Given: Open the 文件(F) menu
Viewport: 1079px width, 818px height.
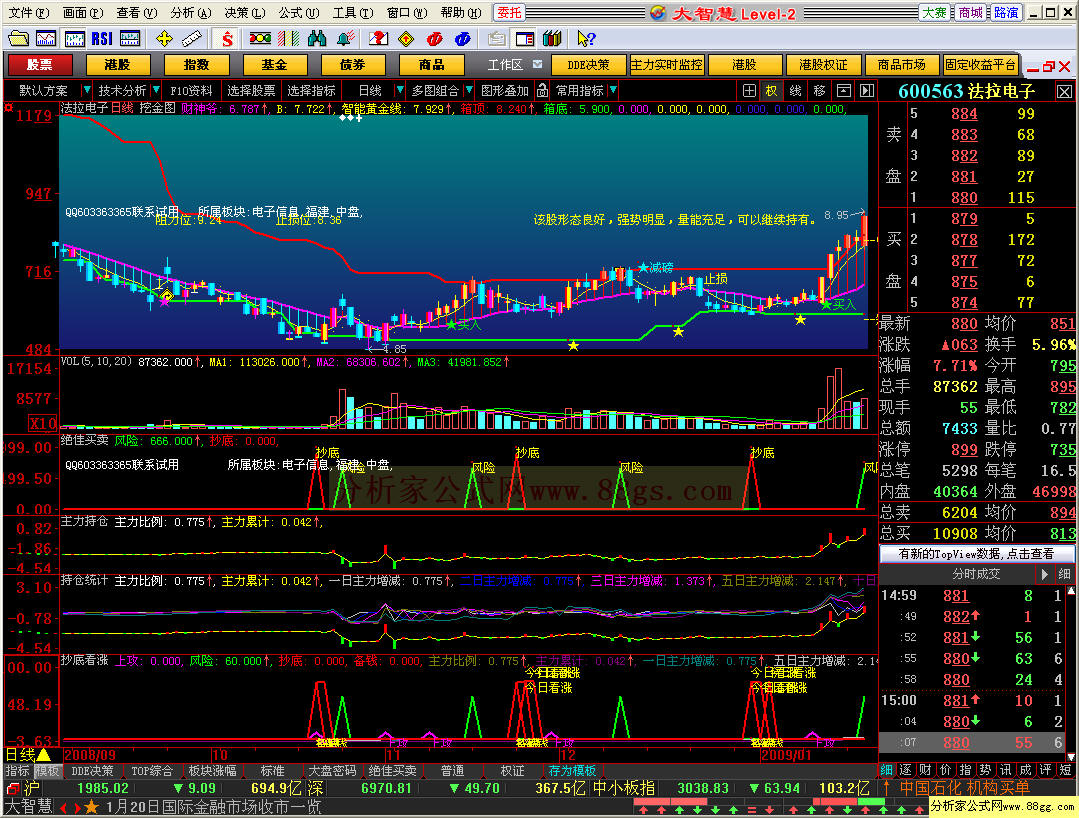Looking at the screenshot, I should coord(28,12).
